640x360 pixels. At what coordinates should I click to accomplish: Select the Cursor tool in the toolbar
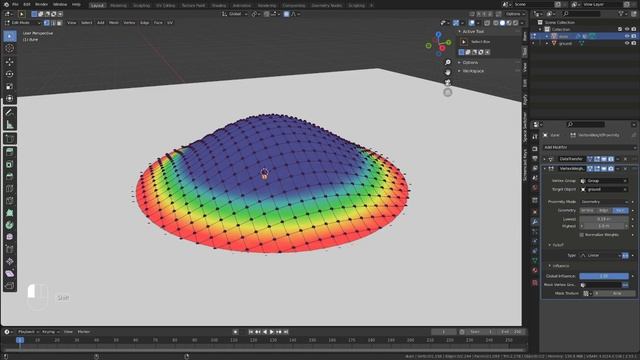pos(9,48)
